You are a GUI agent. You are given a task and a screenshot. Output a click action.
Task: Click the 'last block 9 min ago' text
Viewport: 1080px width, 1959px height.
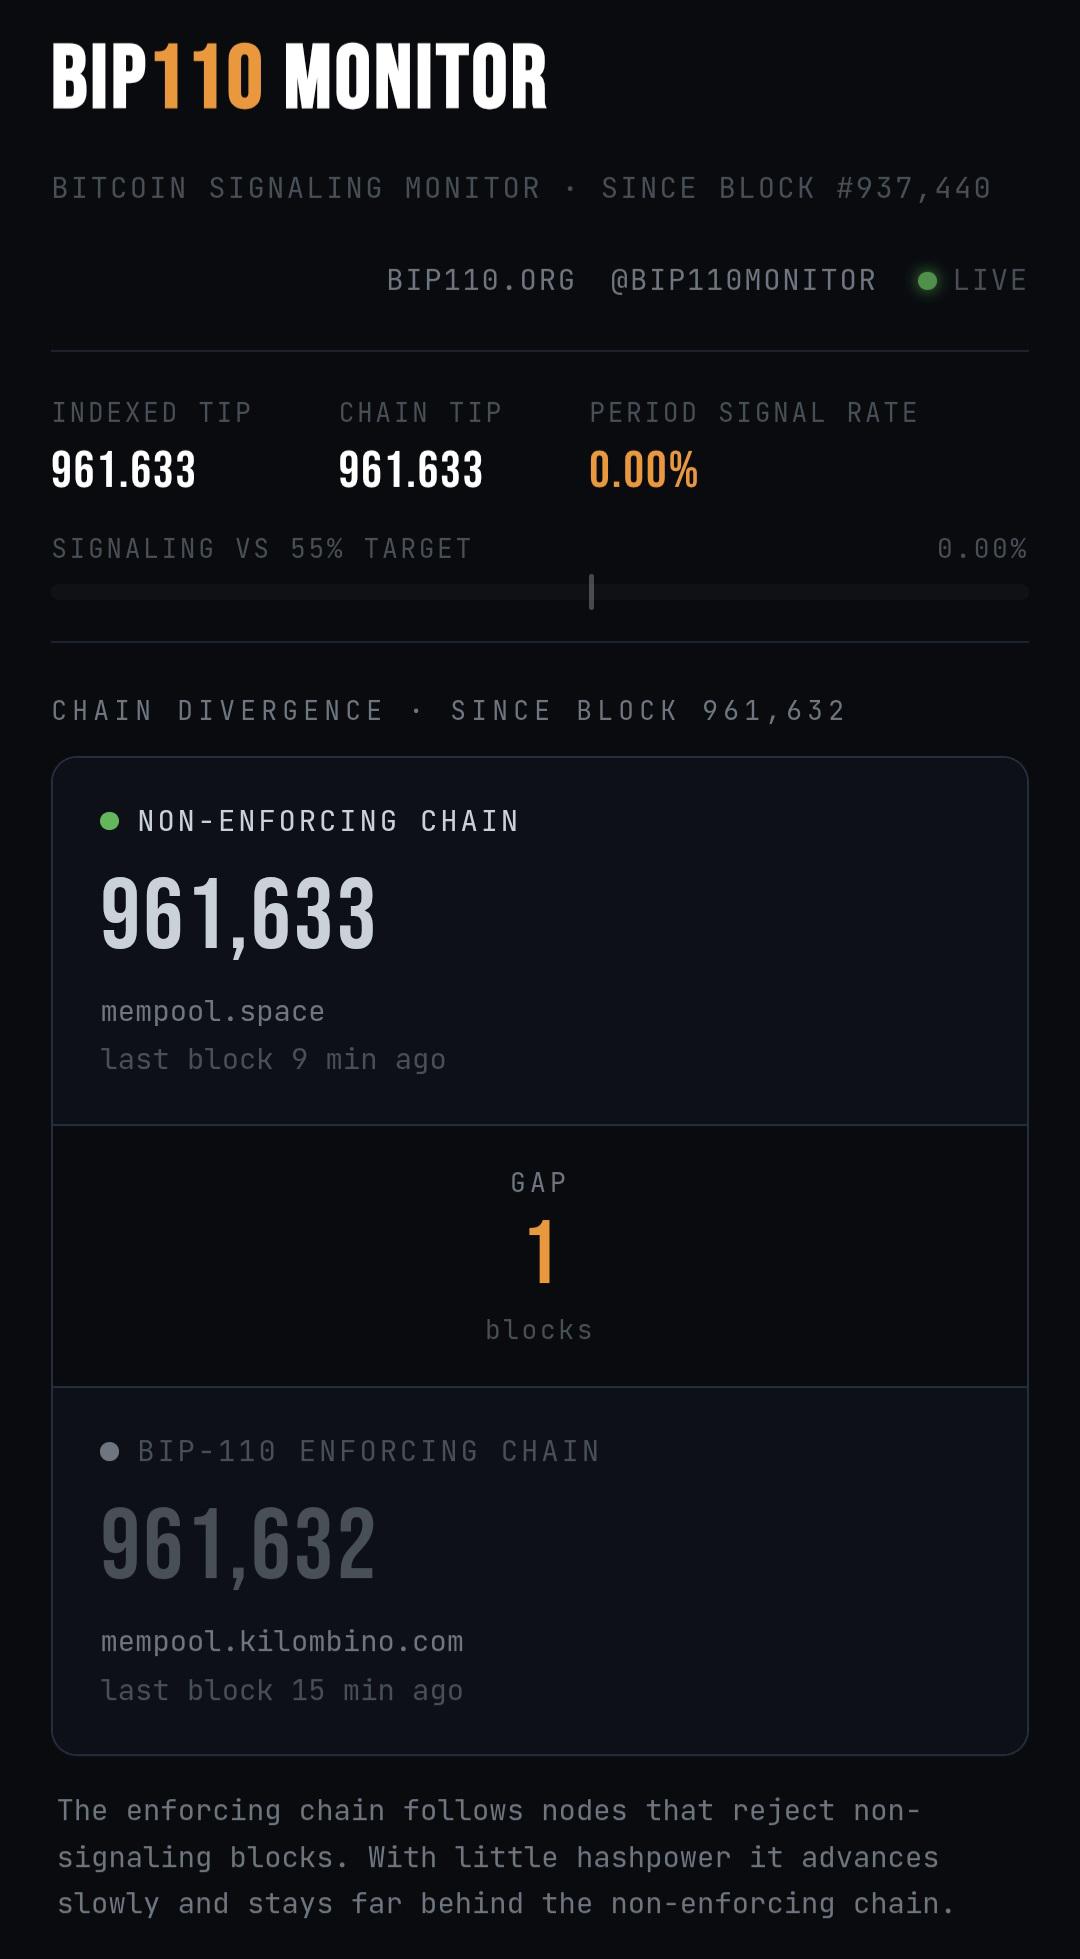(x=273, y=1060)
